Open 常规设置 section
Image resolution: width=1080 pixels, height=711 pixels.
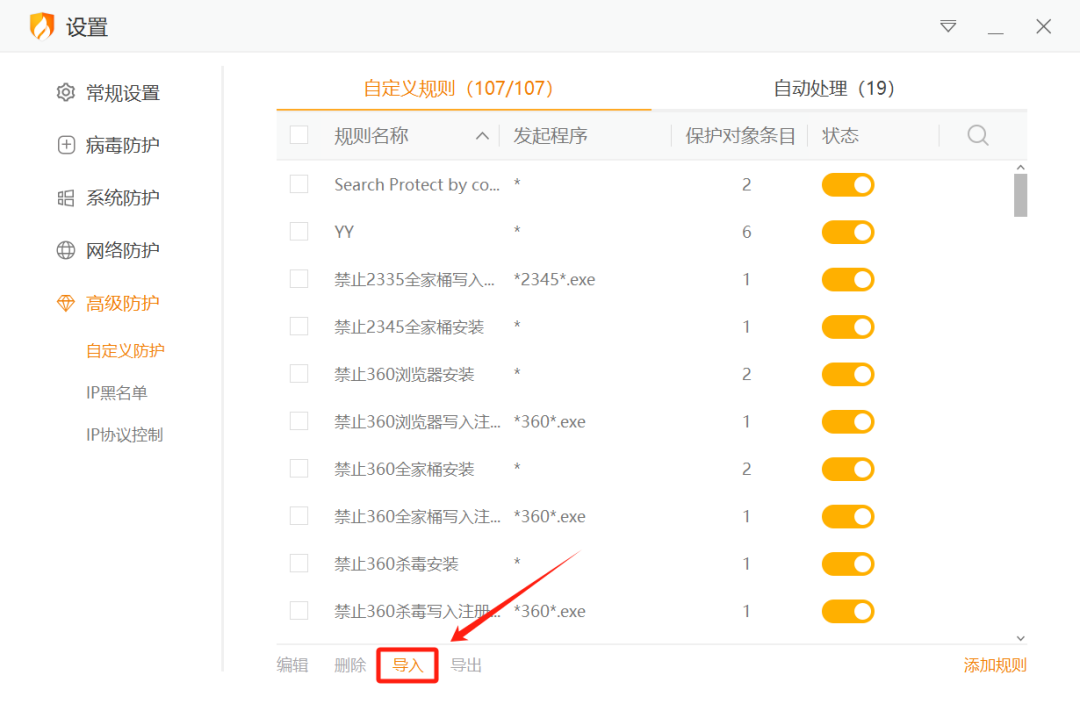(x=123, y=93)
